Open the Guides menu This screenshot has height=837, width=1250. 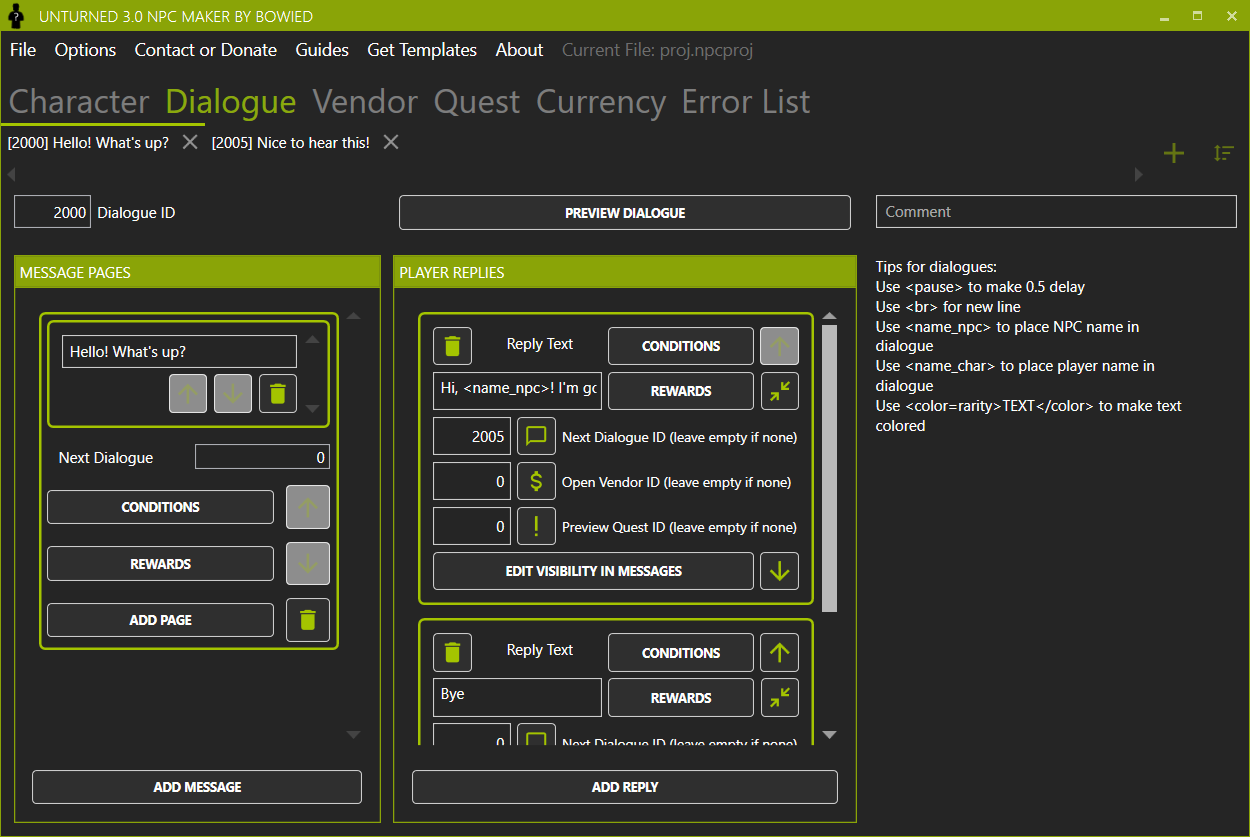[x=322, y=50]
